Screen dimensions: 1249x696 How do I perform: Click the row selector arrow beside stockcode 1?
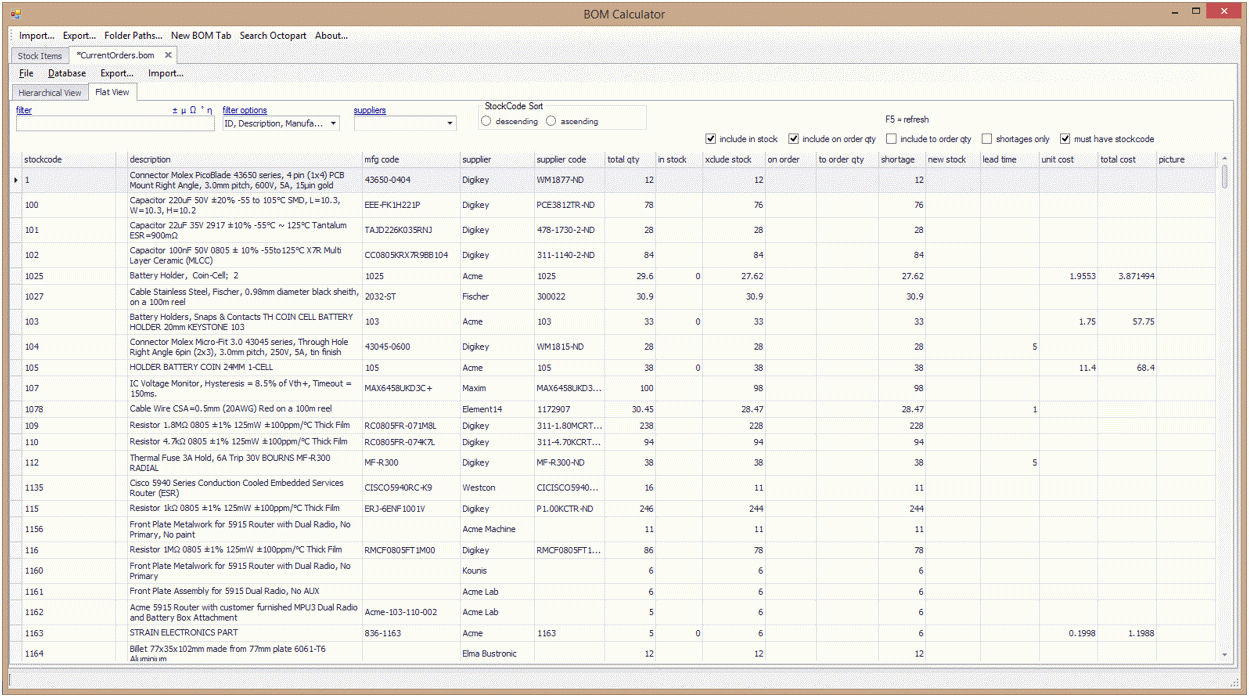point(17,180)
